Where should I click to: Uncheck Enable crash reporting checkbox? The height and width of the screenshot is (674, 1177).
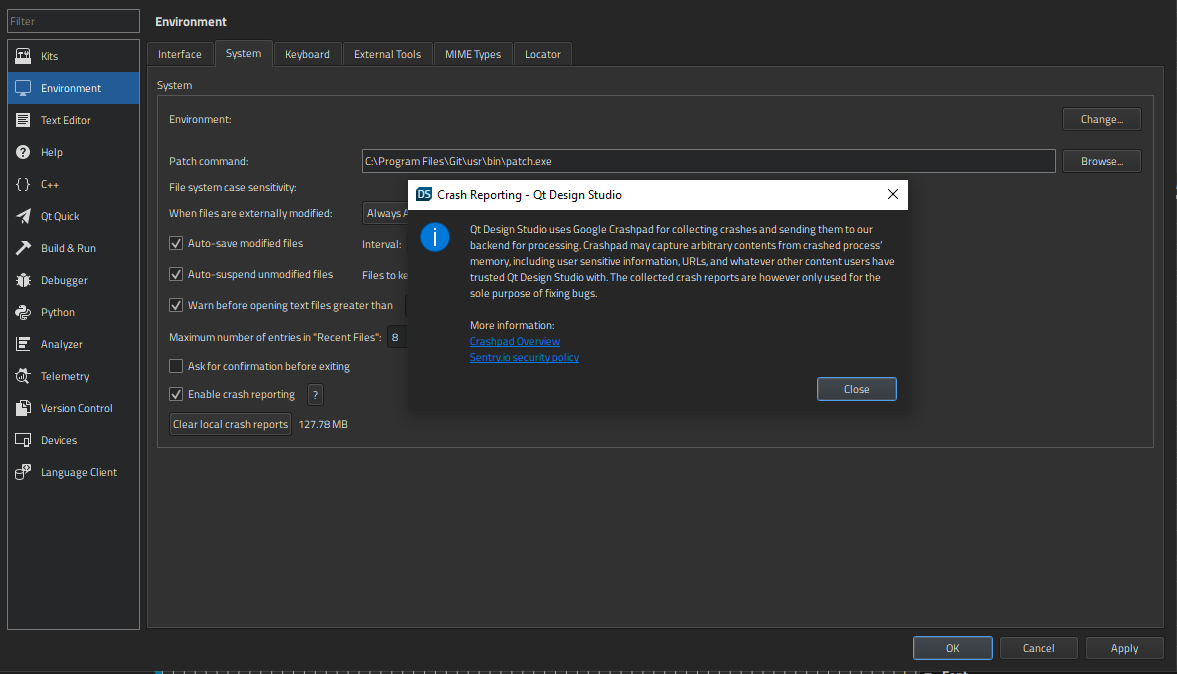[177, 394]
